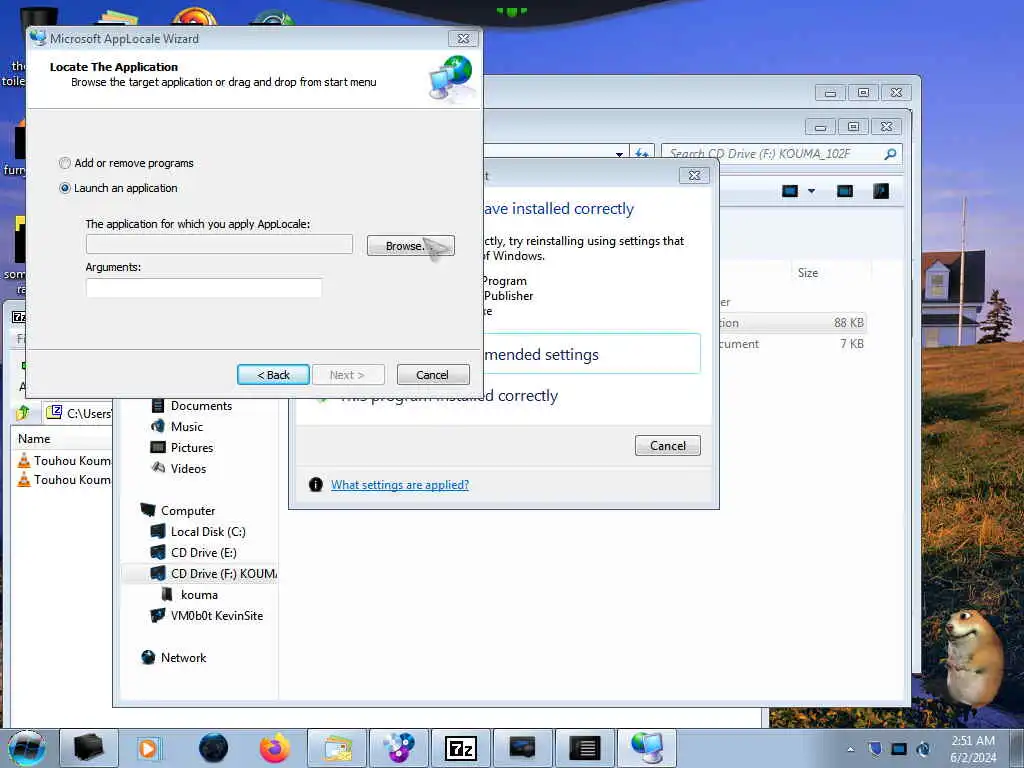Viewport: 1024px width, 768px height.
Task: Click the Videos library icon
Action: 157,468
